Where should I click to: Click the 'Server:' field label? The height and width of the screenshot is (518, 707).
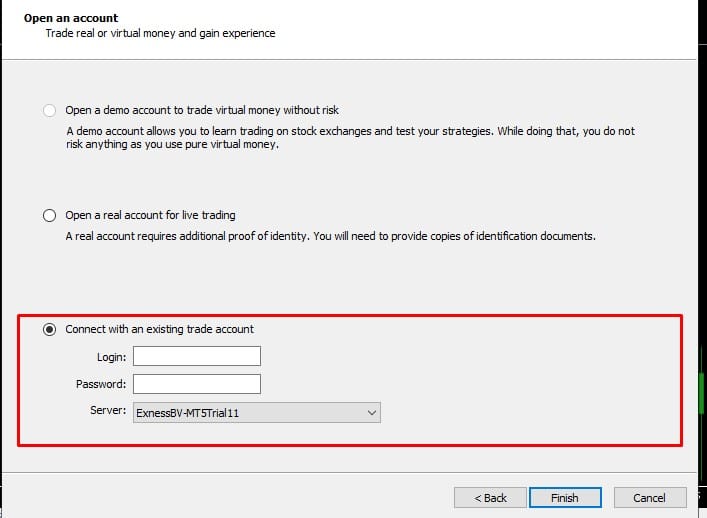109,411
